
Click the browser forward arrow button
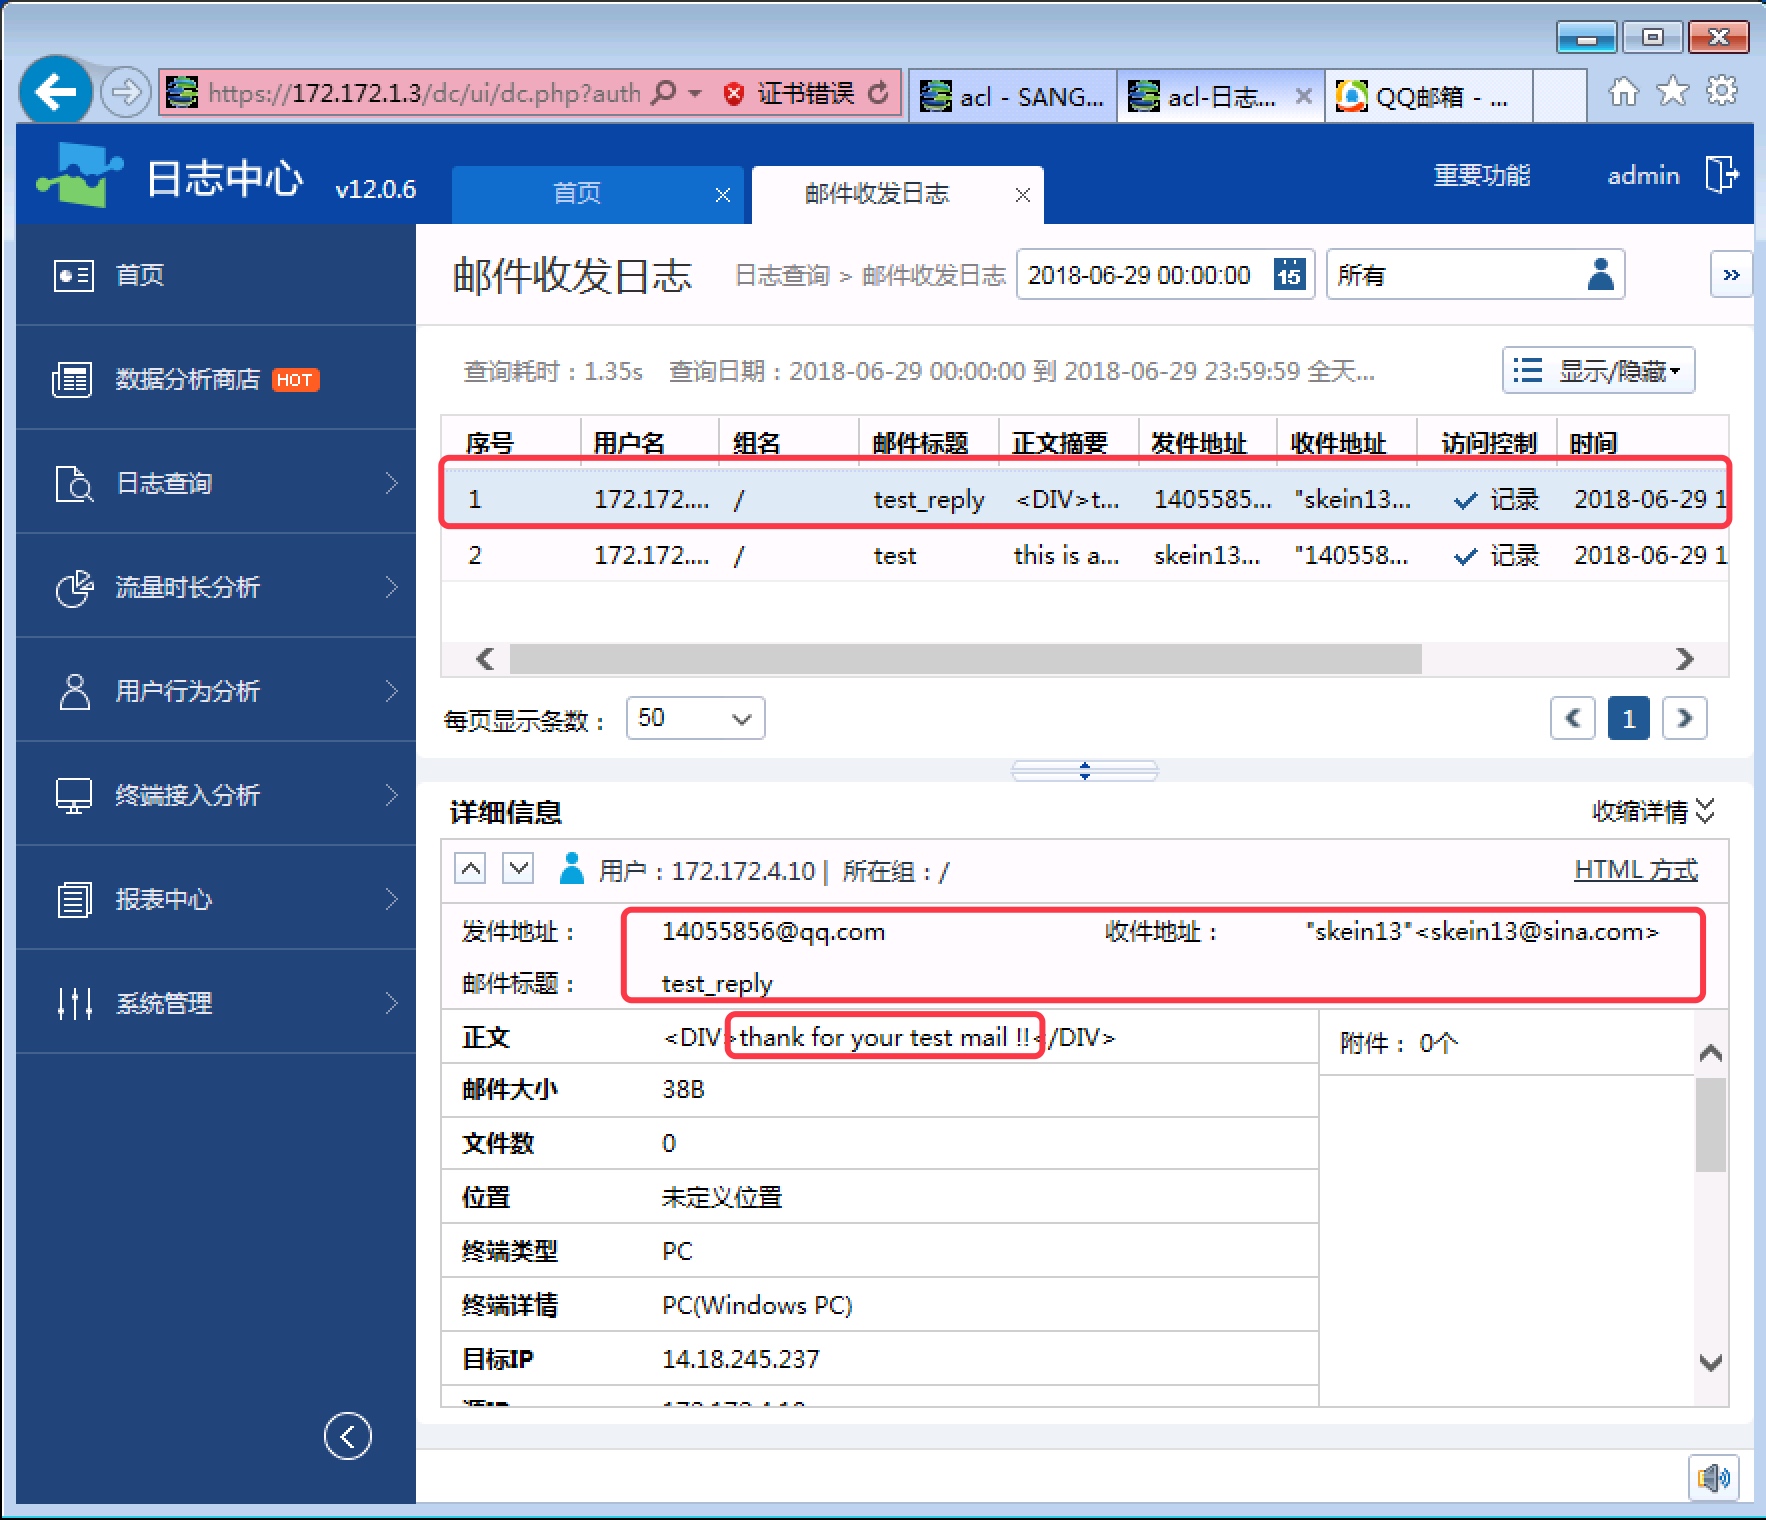coord(125,93)
